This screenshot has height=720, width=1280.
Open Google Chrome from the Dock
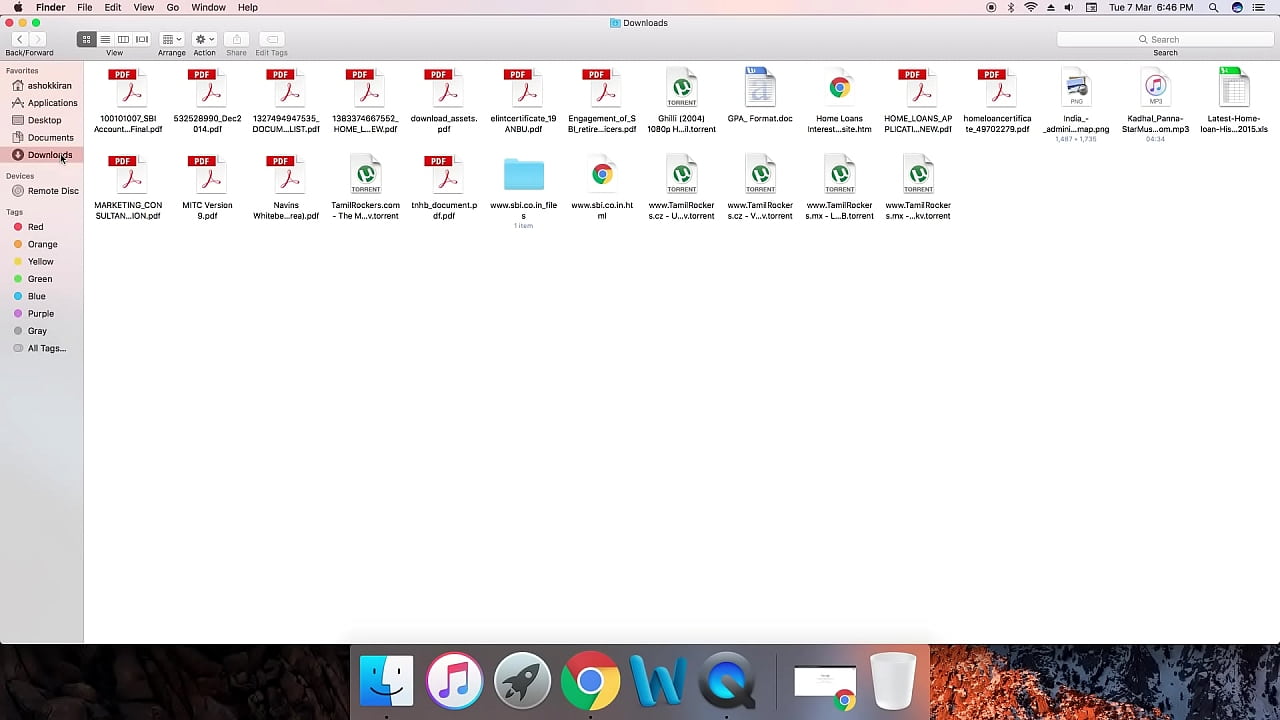[x=590, y=681]
